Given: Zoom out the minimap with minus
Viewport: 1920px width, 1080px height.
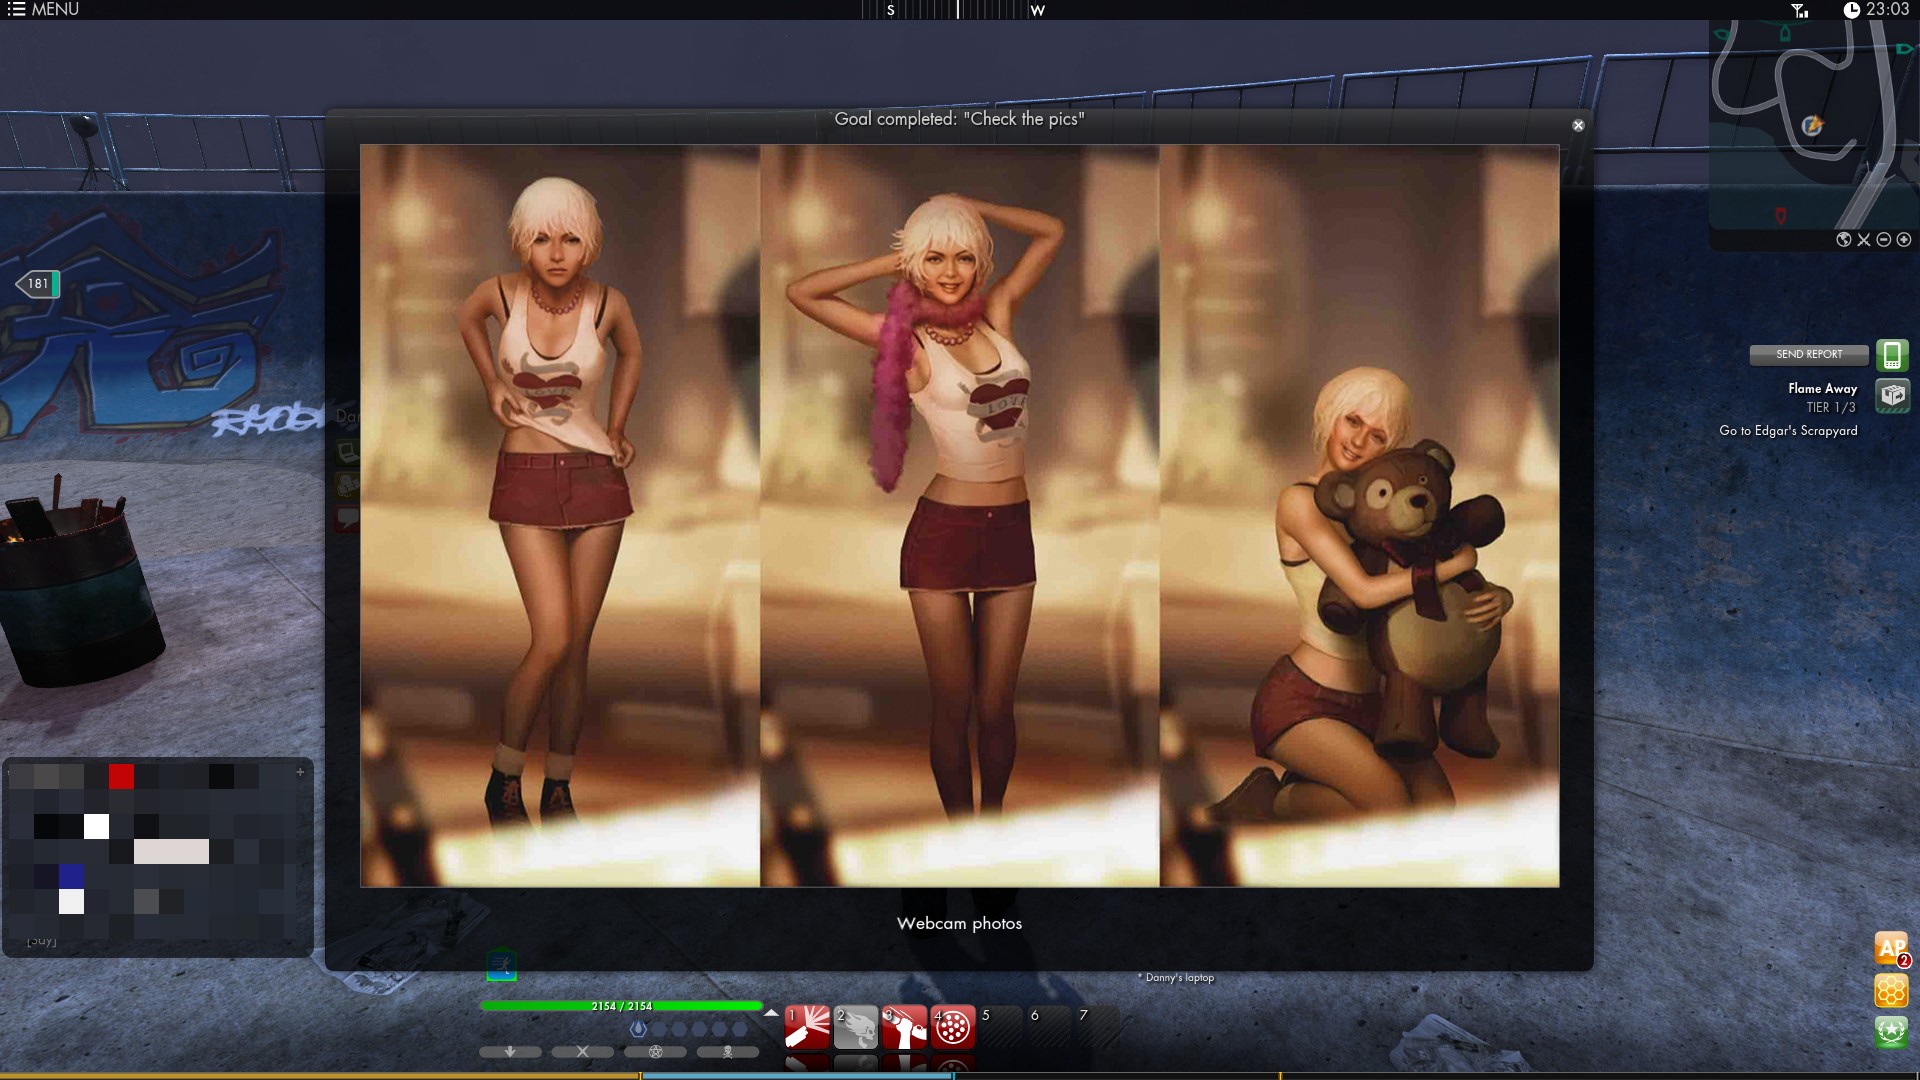Looking at the screenshot, I should click(x=1884, y=240).
